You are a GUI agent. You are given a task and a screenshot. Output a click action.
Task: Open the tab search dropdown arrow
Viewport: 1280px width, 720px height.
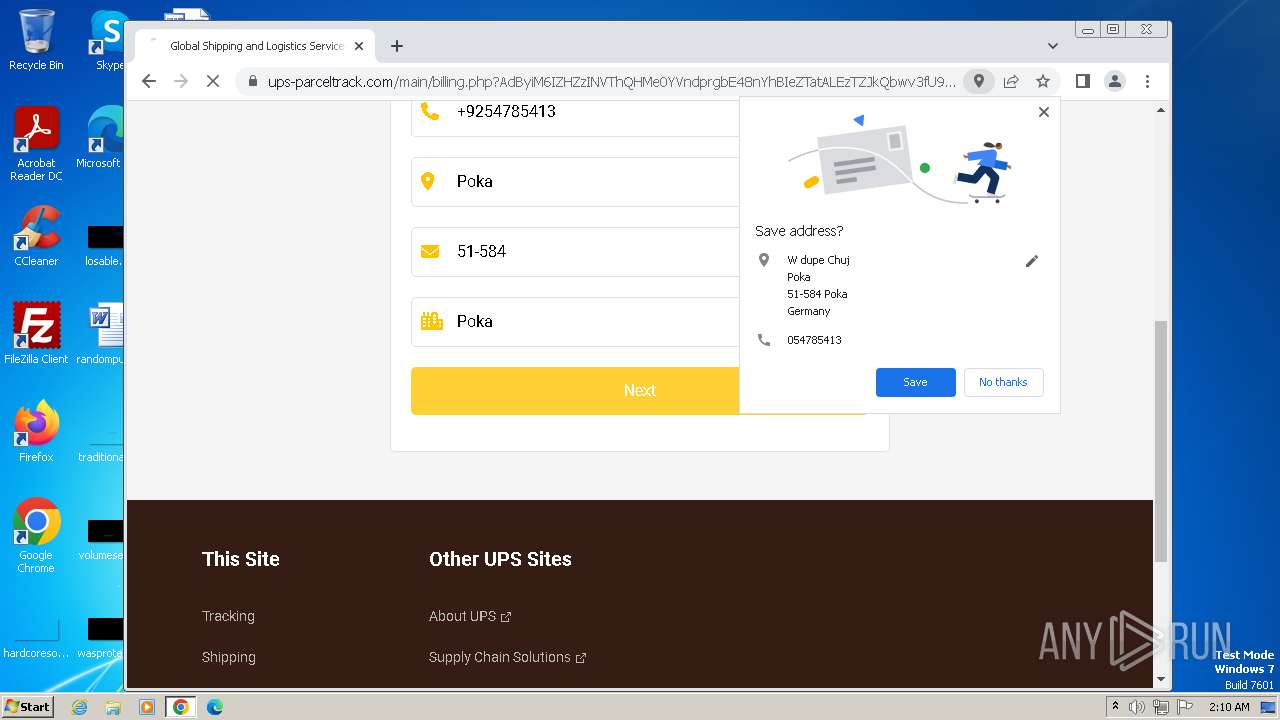coord(1052,46)
